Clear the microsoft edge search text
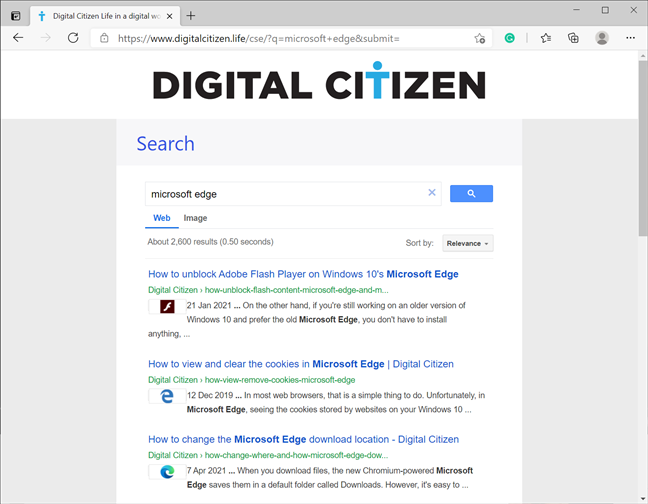 (432, 193)
